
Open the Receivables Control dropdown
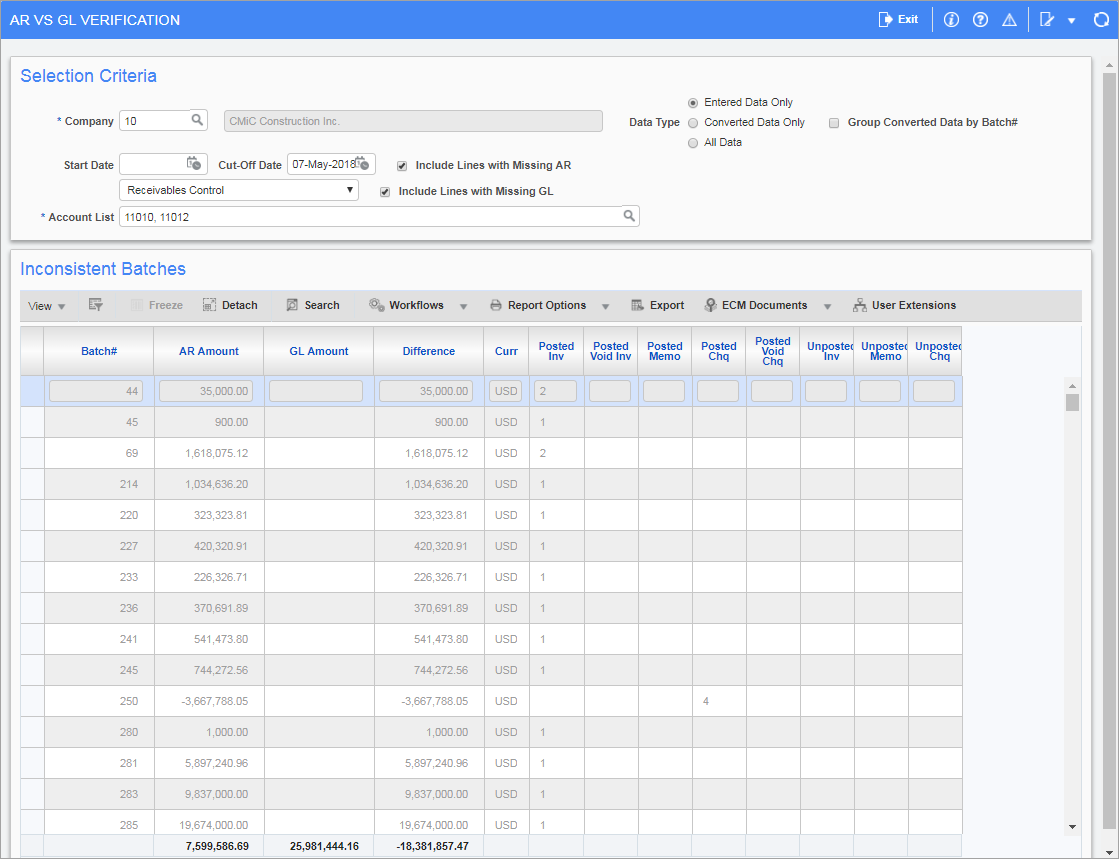pyautogui.click(x=238, y=190)
